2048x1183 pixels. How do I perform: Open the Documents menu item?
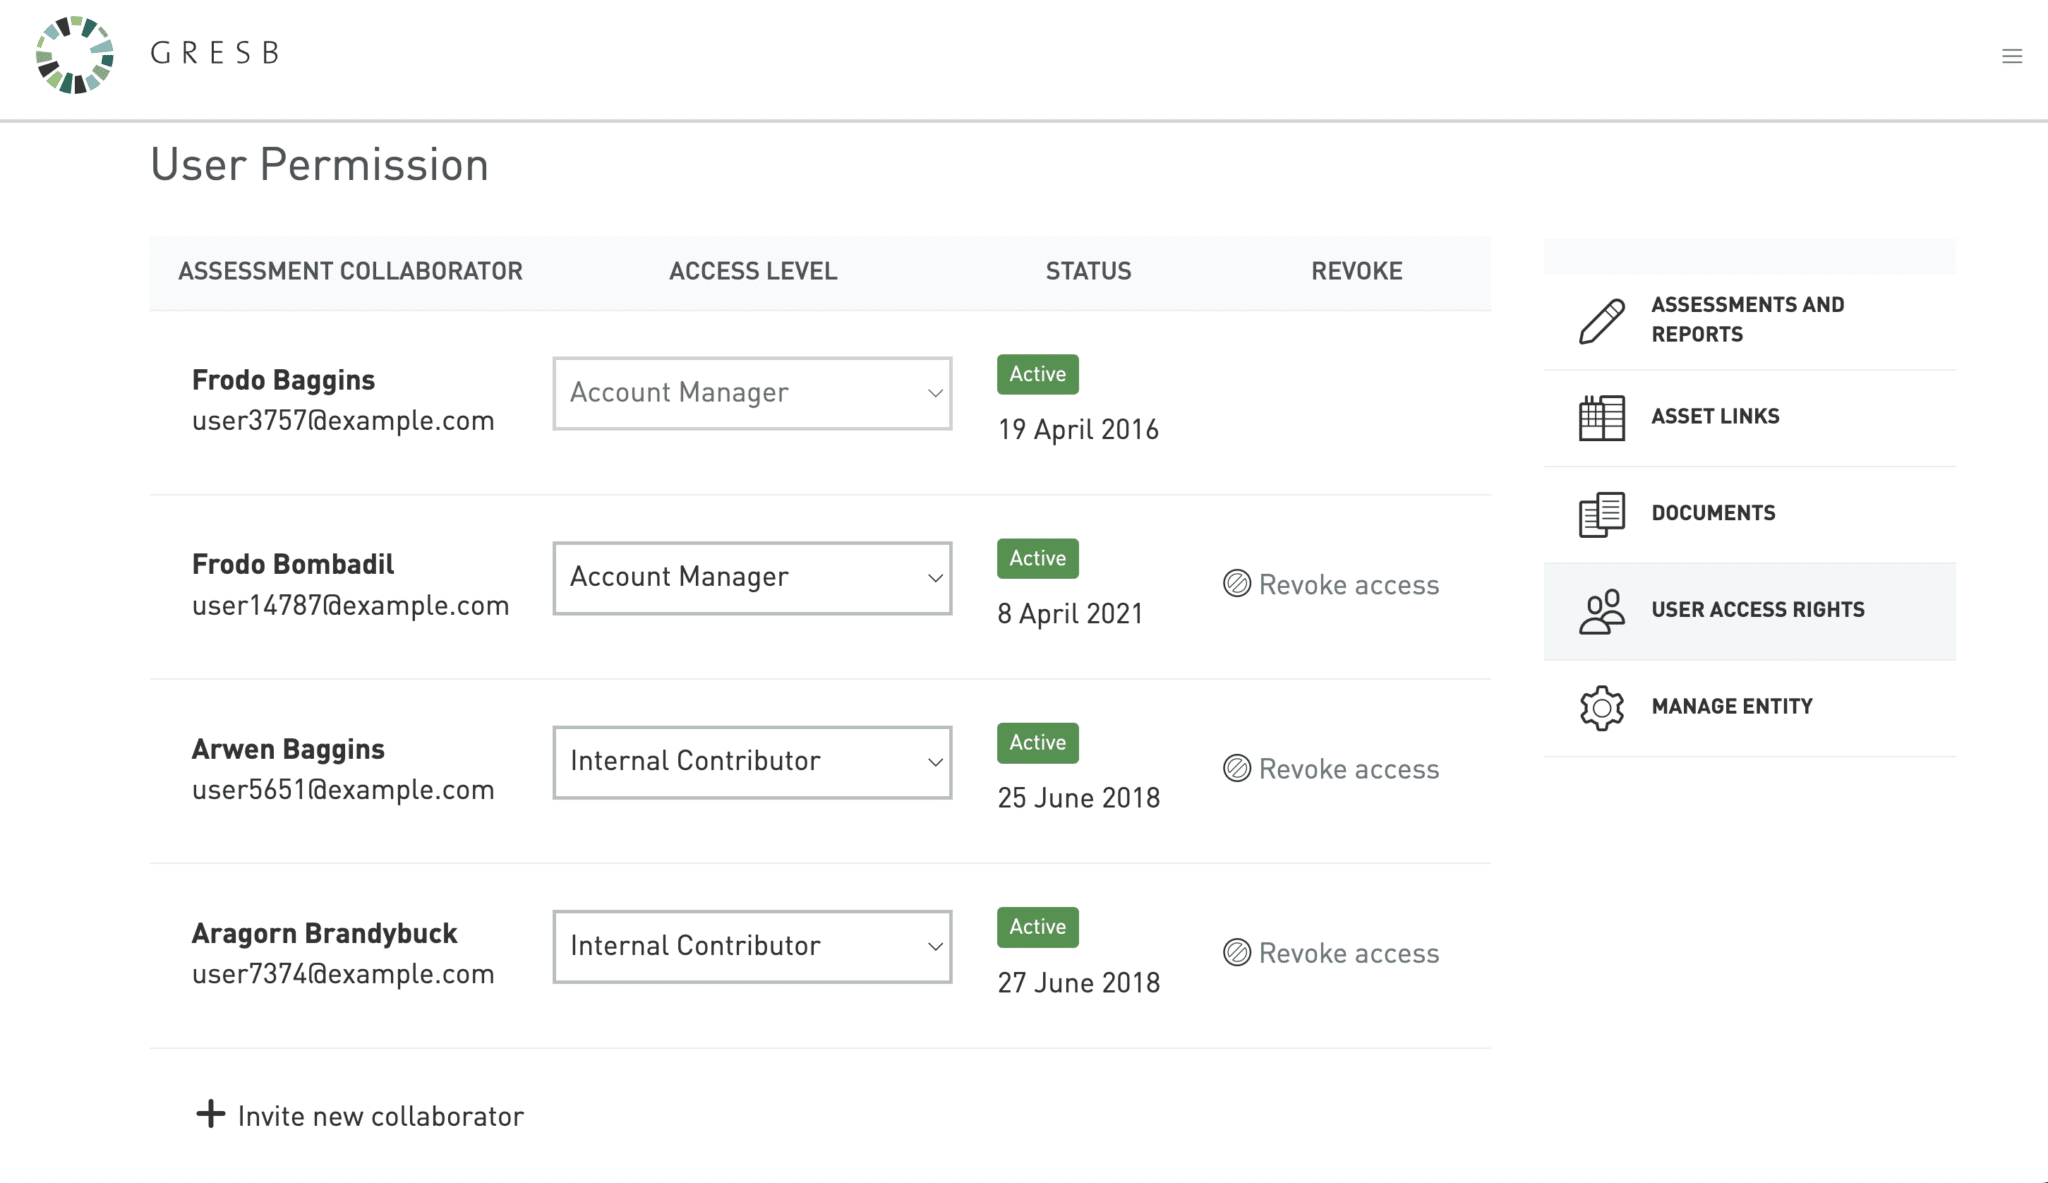[x=1713, y=513]
